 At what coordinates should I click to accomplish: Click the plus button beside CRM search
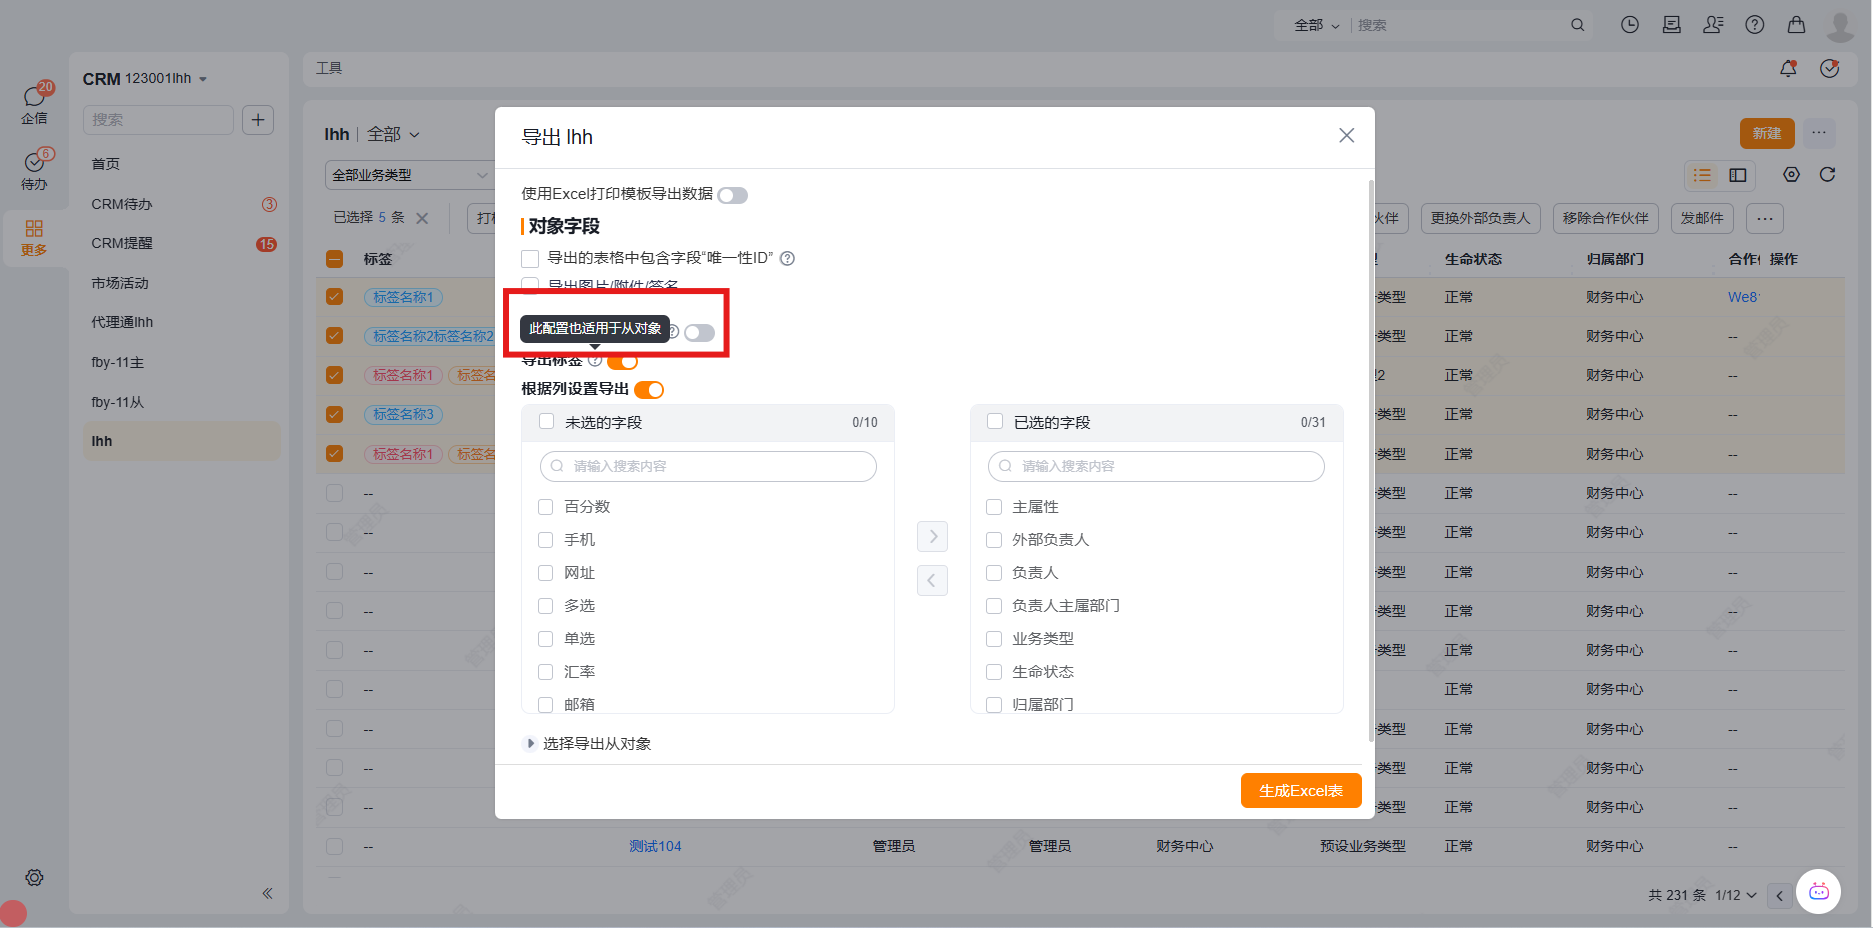click(258, 120)
